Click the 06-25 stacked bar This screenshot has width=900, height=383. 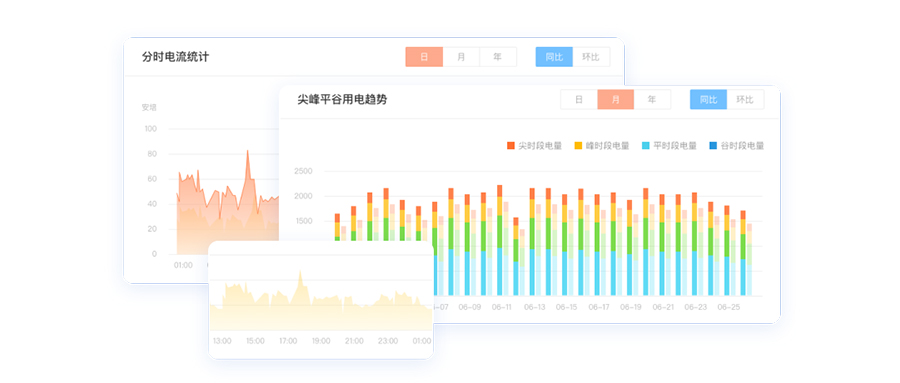pos(727,251)
